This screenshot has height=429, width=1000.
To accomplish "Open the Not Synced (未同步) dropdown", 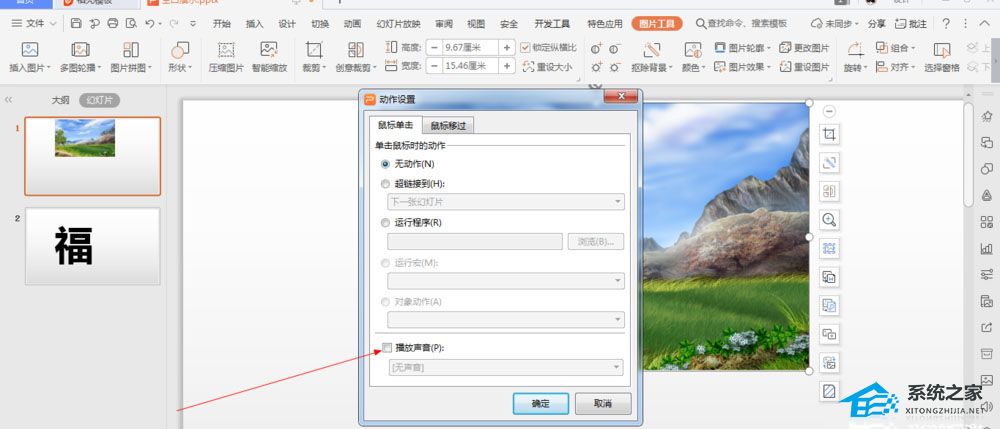I will (835, 24).
